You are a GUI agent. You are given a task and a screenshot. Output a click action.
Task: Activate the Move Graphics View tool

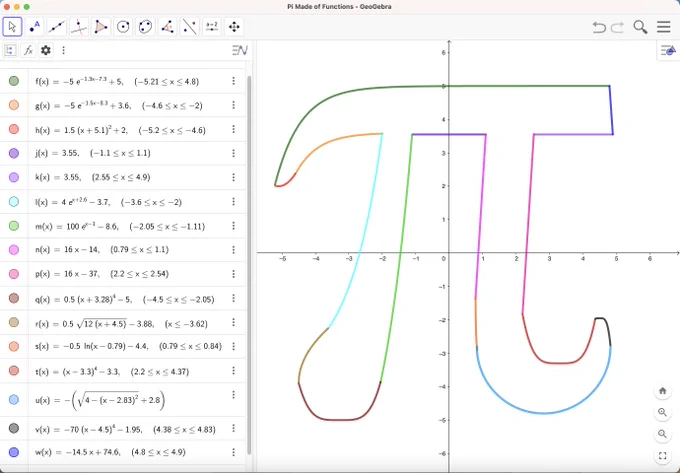[234, 27]
